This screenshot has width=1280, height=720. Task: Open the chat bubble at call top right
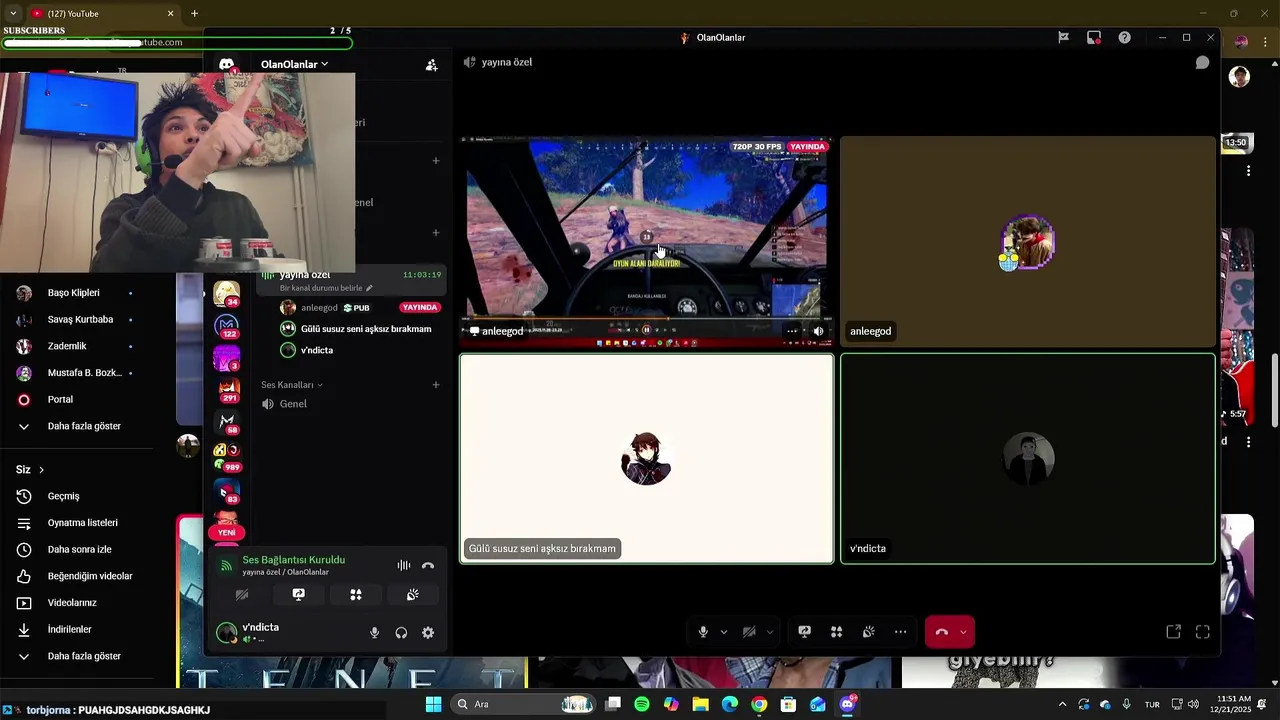(x=1202, y=62)
